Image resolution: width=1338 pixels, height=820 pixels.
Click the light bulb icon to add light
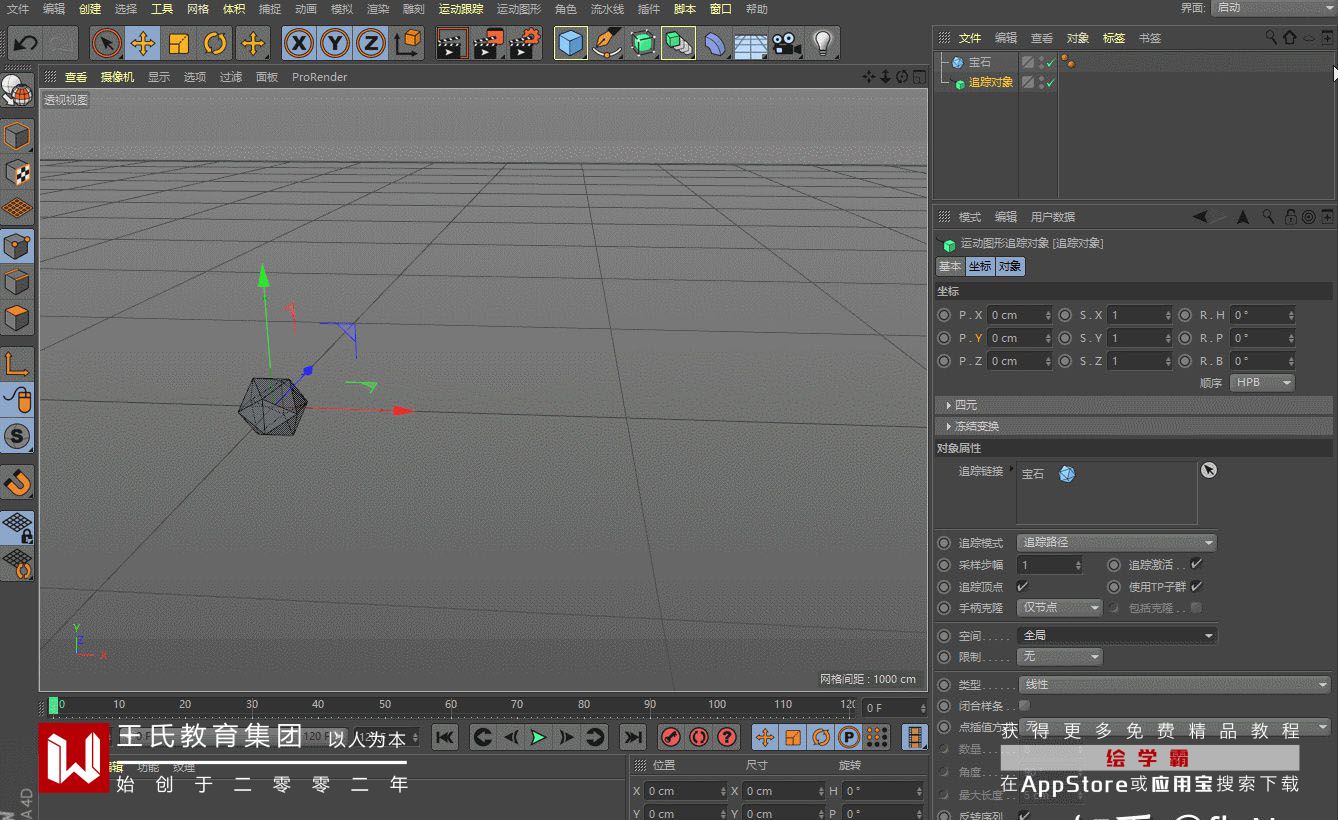click(822, 44)
